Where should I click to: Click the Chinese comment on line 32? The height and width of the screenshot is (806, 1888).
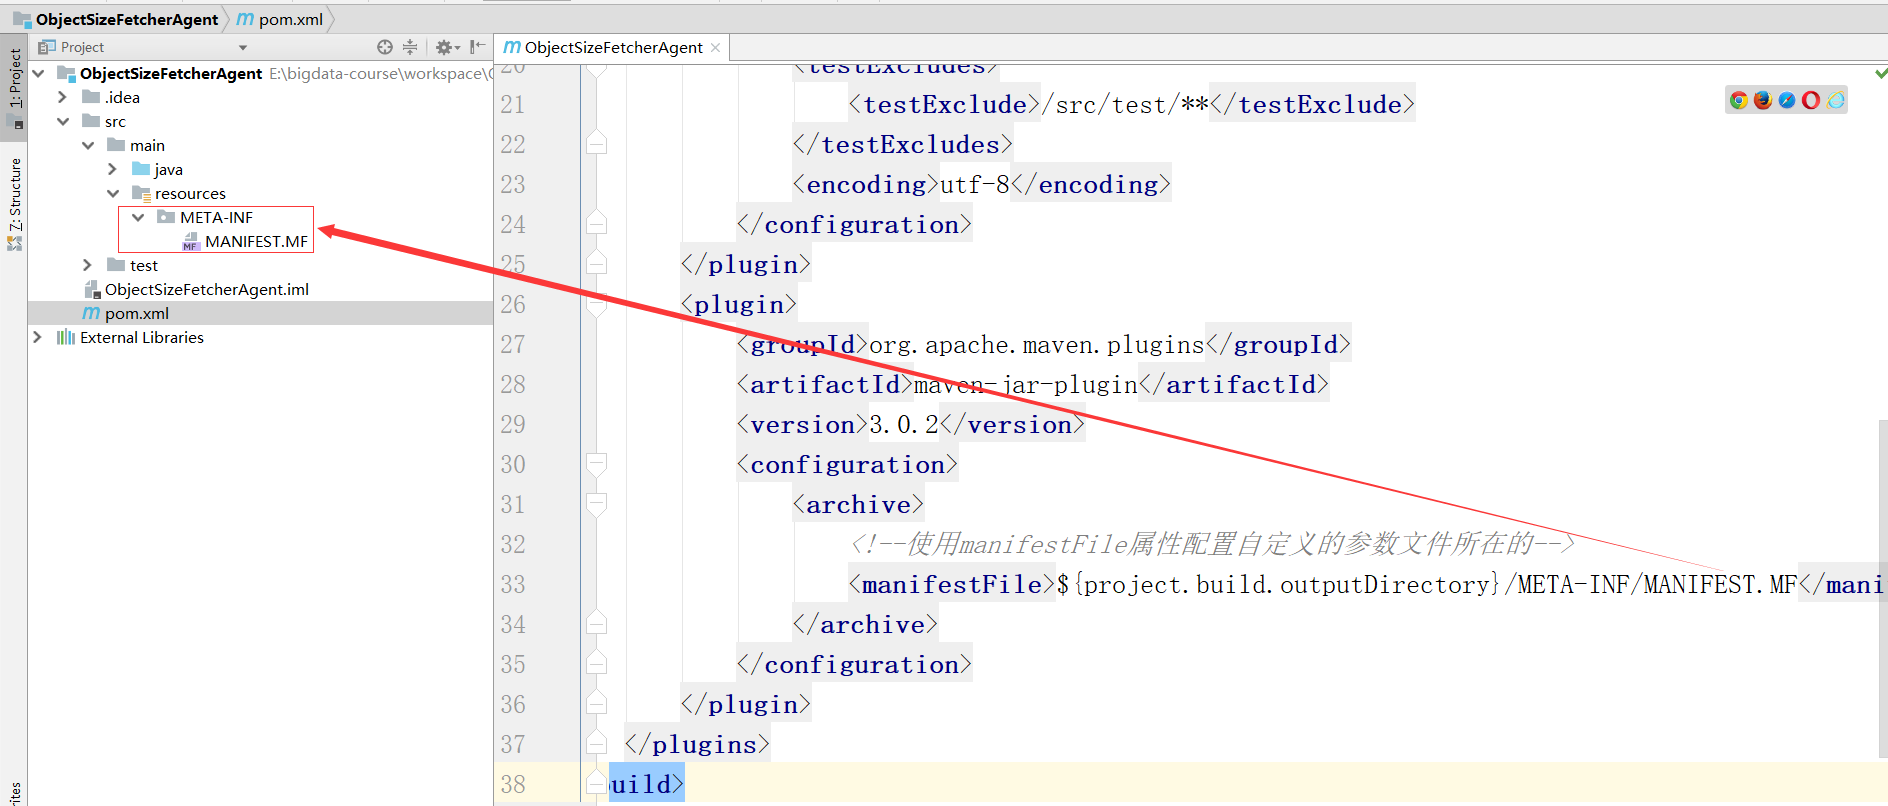[x=1212, y=544]
